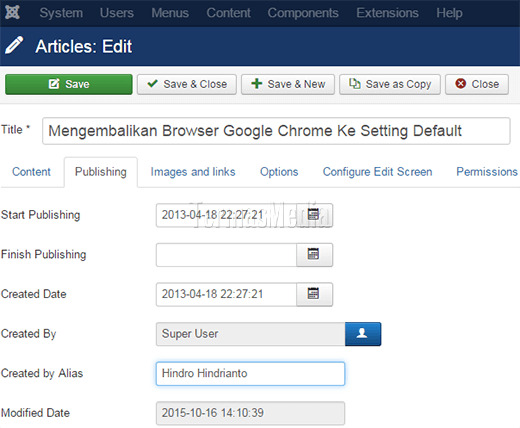
Task: Open the Components menu
Action: tap(303, 13)
